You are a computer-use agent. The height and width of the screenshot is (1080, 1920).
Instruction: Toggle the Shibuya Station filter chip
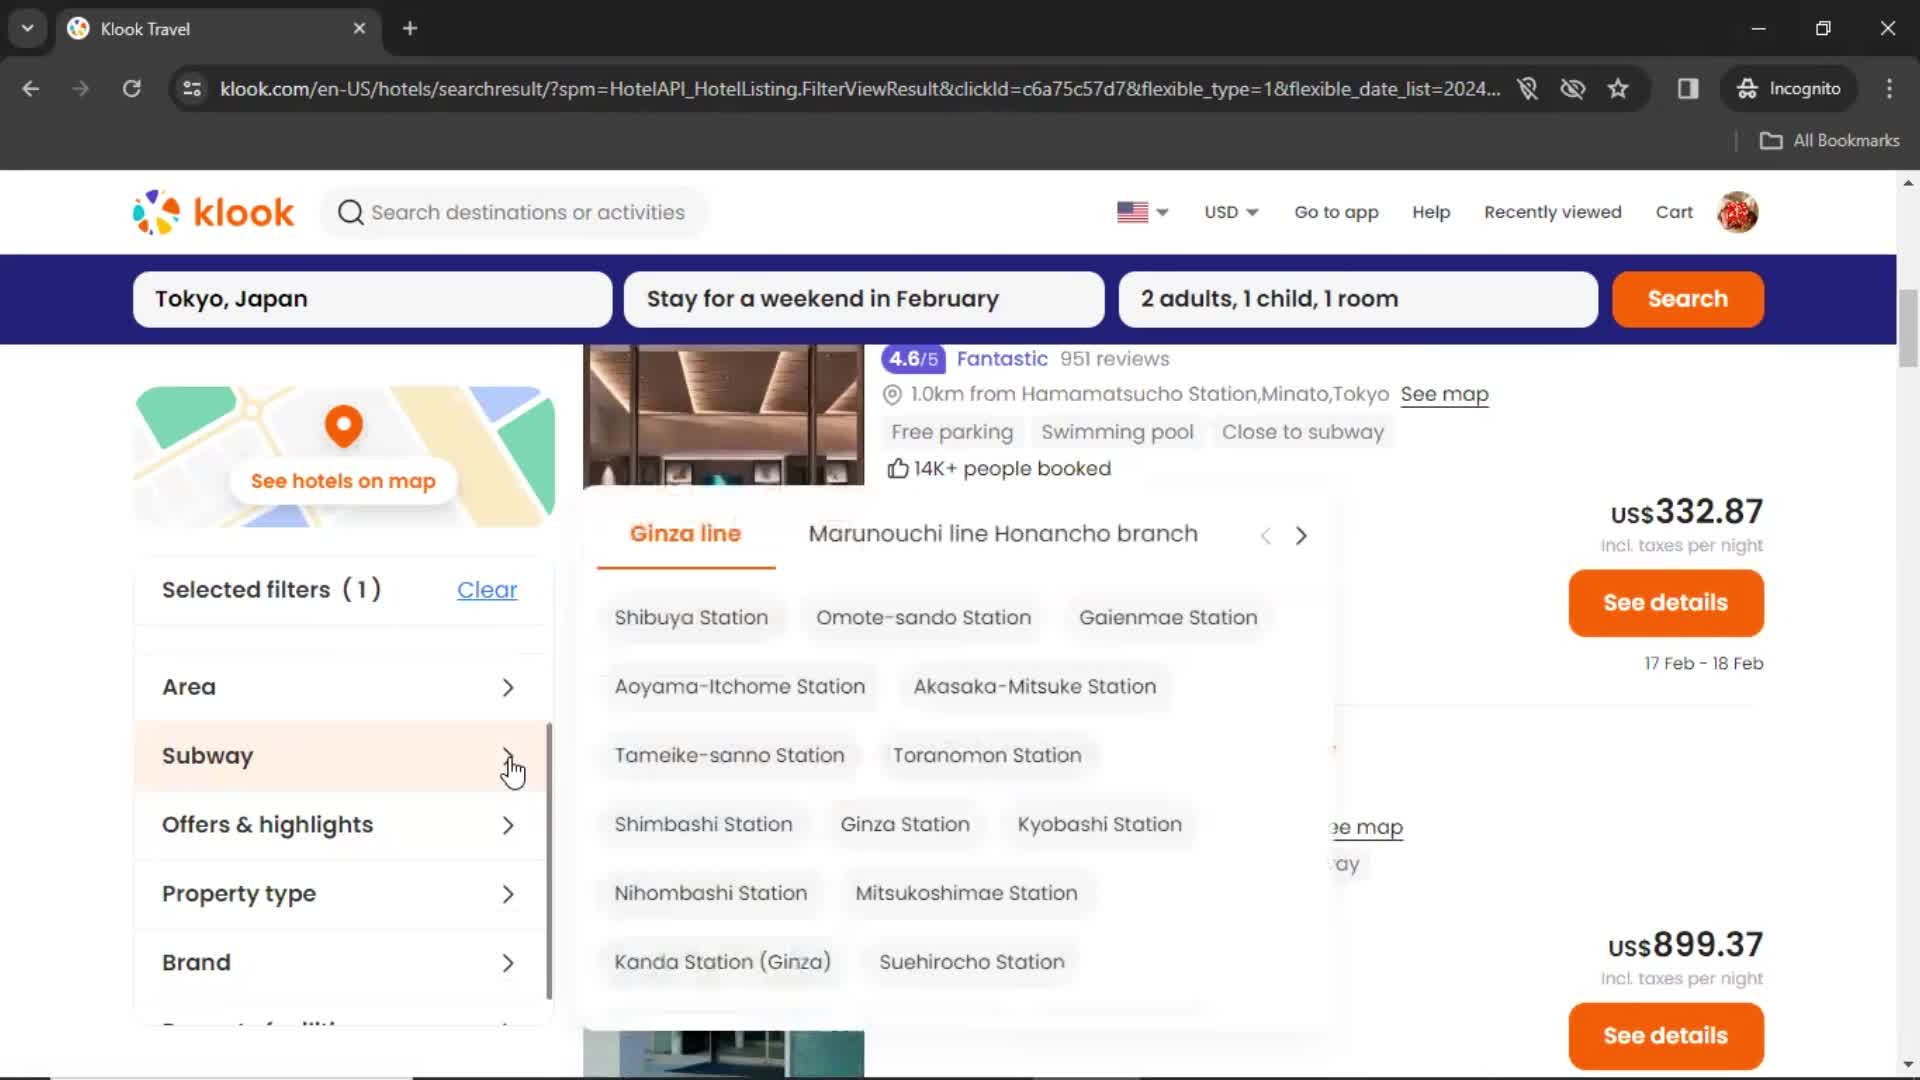(x=691, y=618)
